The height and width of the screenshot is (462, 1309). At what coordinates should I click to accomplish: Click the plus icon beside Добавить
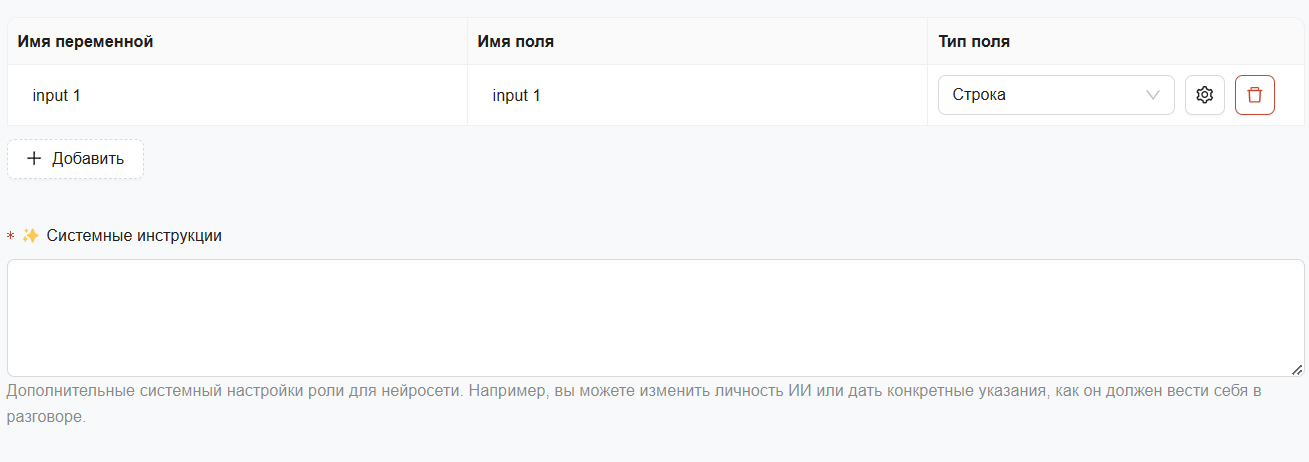(34, 158)
